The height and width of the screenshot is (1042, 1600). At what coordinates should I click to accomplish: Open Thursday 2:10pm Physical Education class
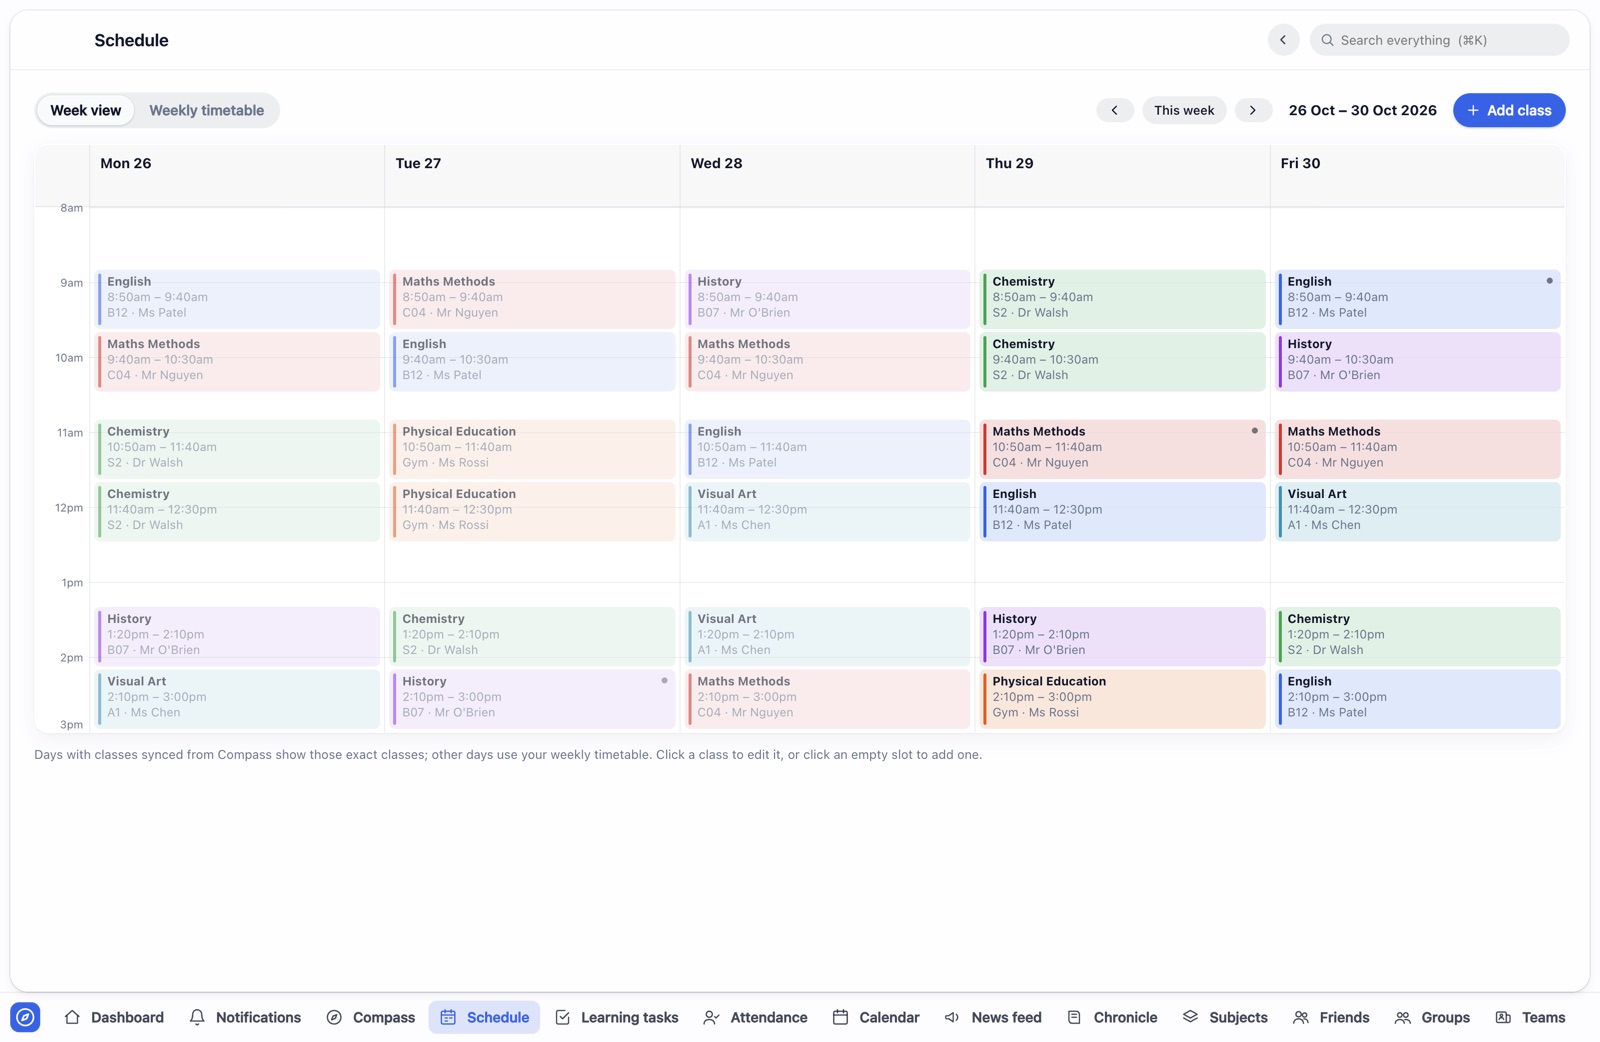[1123, 698]
